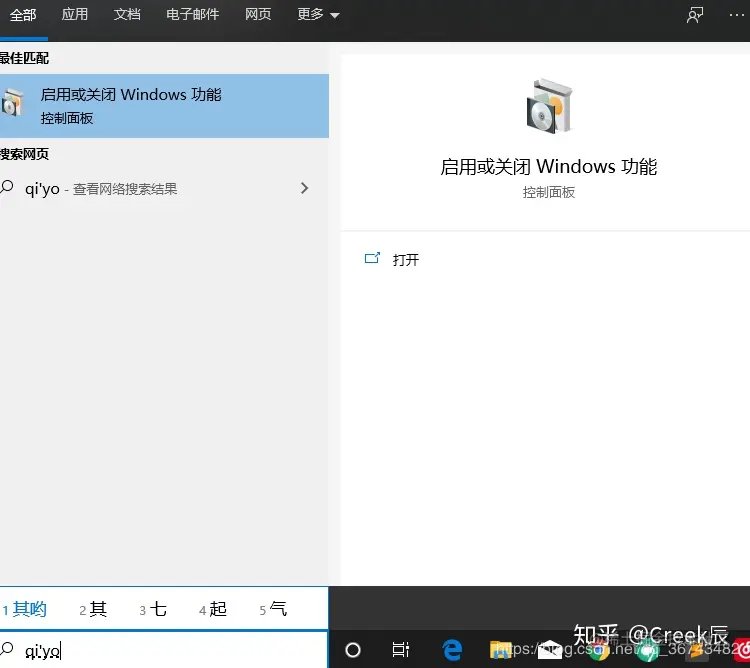Screen dimensions: 750x668
Task: Select the 全部 search filter tab
Action: (22, 15)
